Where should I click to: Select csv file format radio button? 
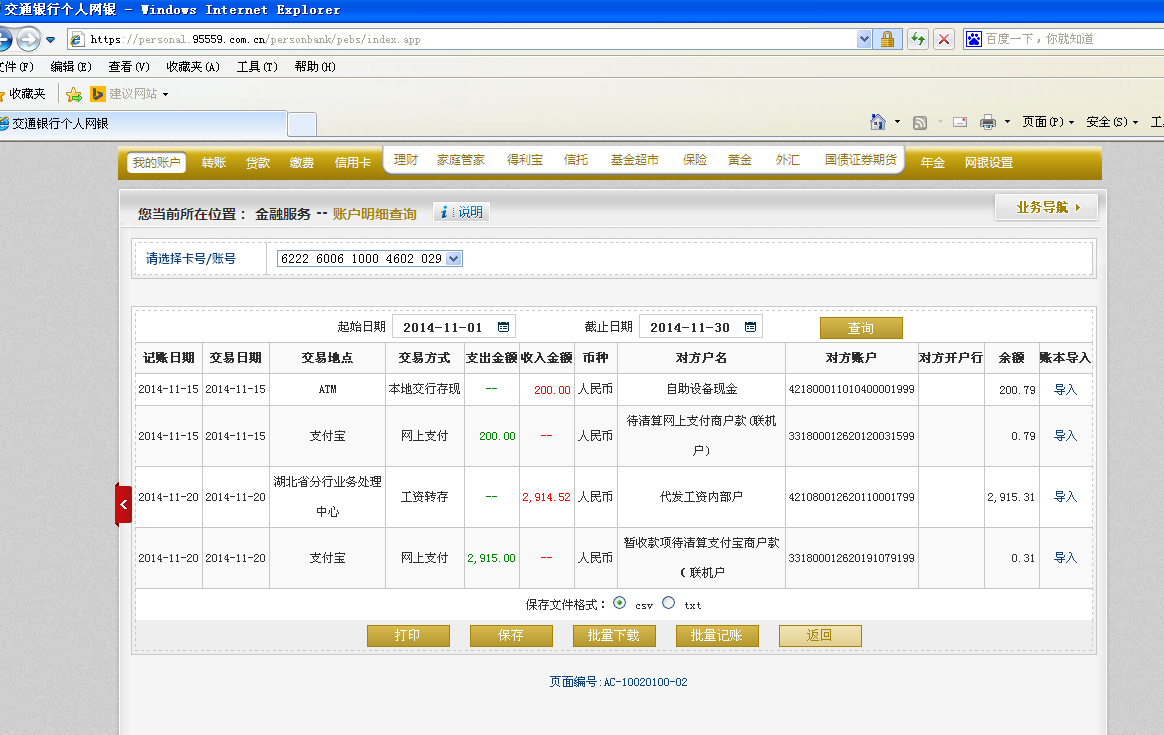click(620, 603)
